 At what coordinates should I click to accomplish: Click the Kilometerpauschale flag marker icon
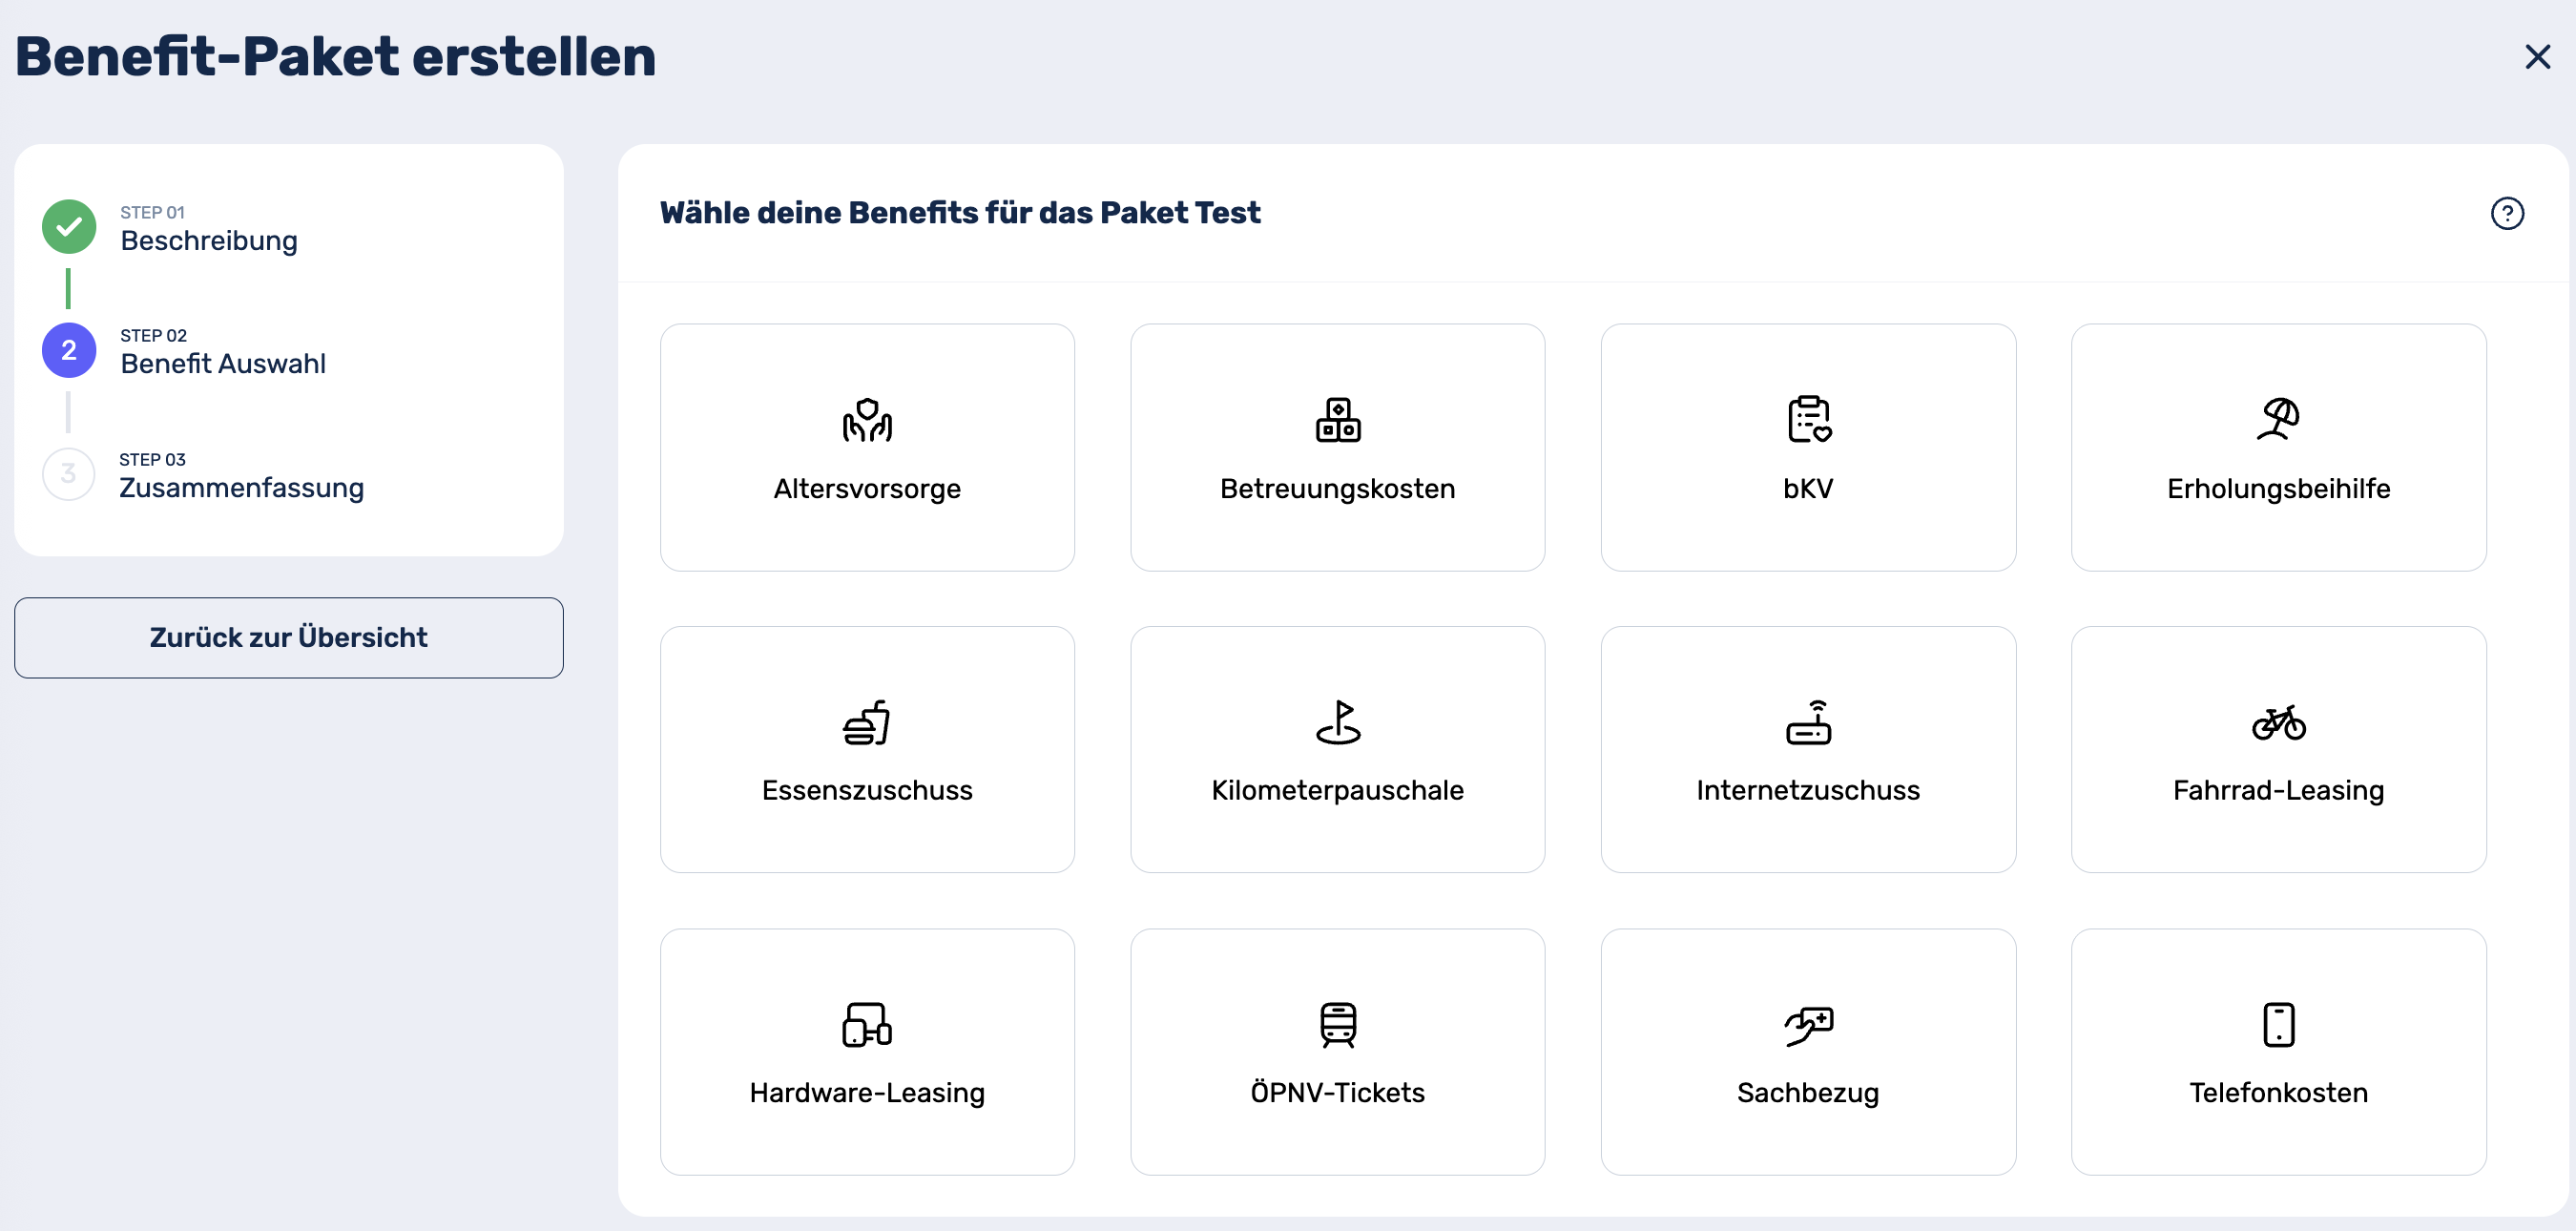[x=1337, y=722]
